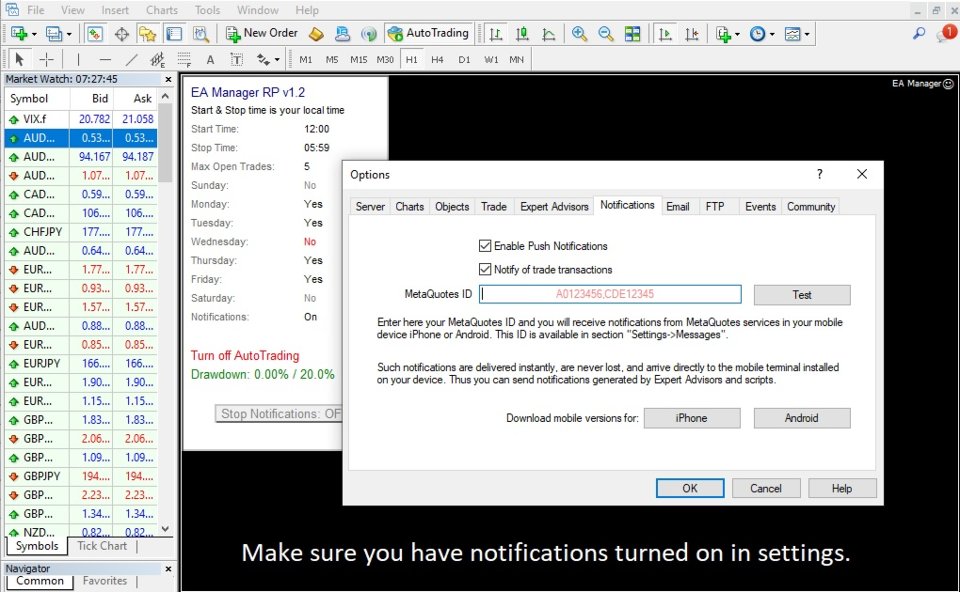
Task: Expand the templates dropdown arrow
Action: click(x=806, y=34)
